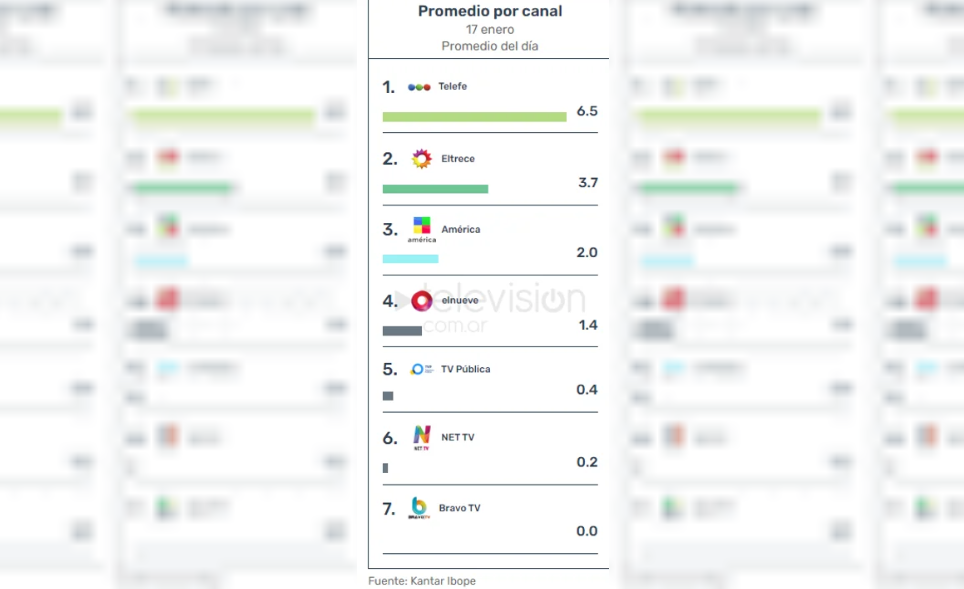The width and height of the screenshot is (964, 589).
Task: Click the Telefe channel name
Action: [x=452, y=87]
